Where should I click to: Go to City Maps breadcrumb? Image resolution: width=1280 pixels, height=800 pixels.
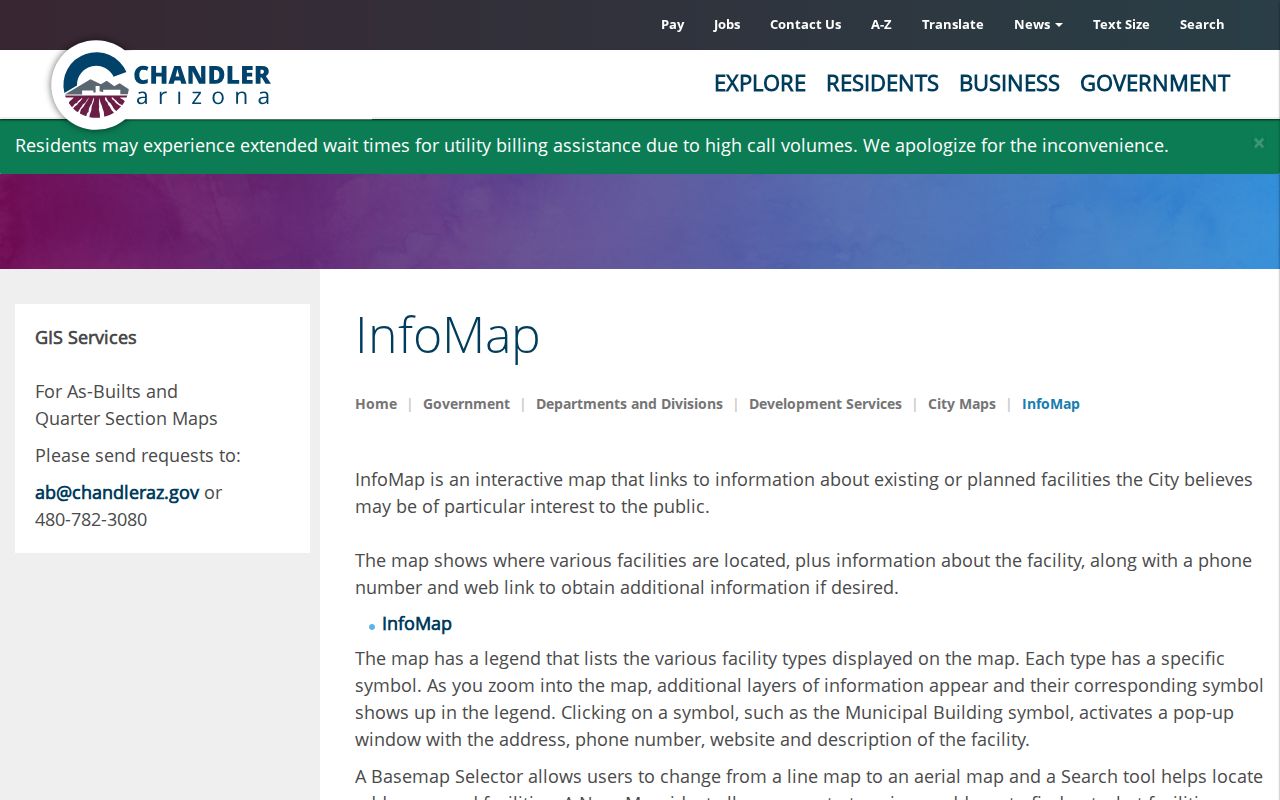click(x=962, y=404)
